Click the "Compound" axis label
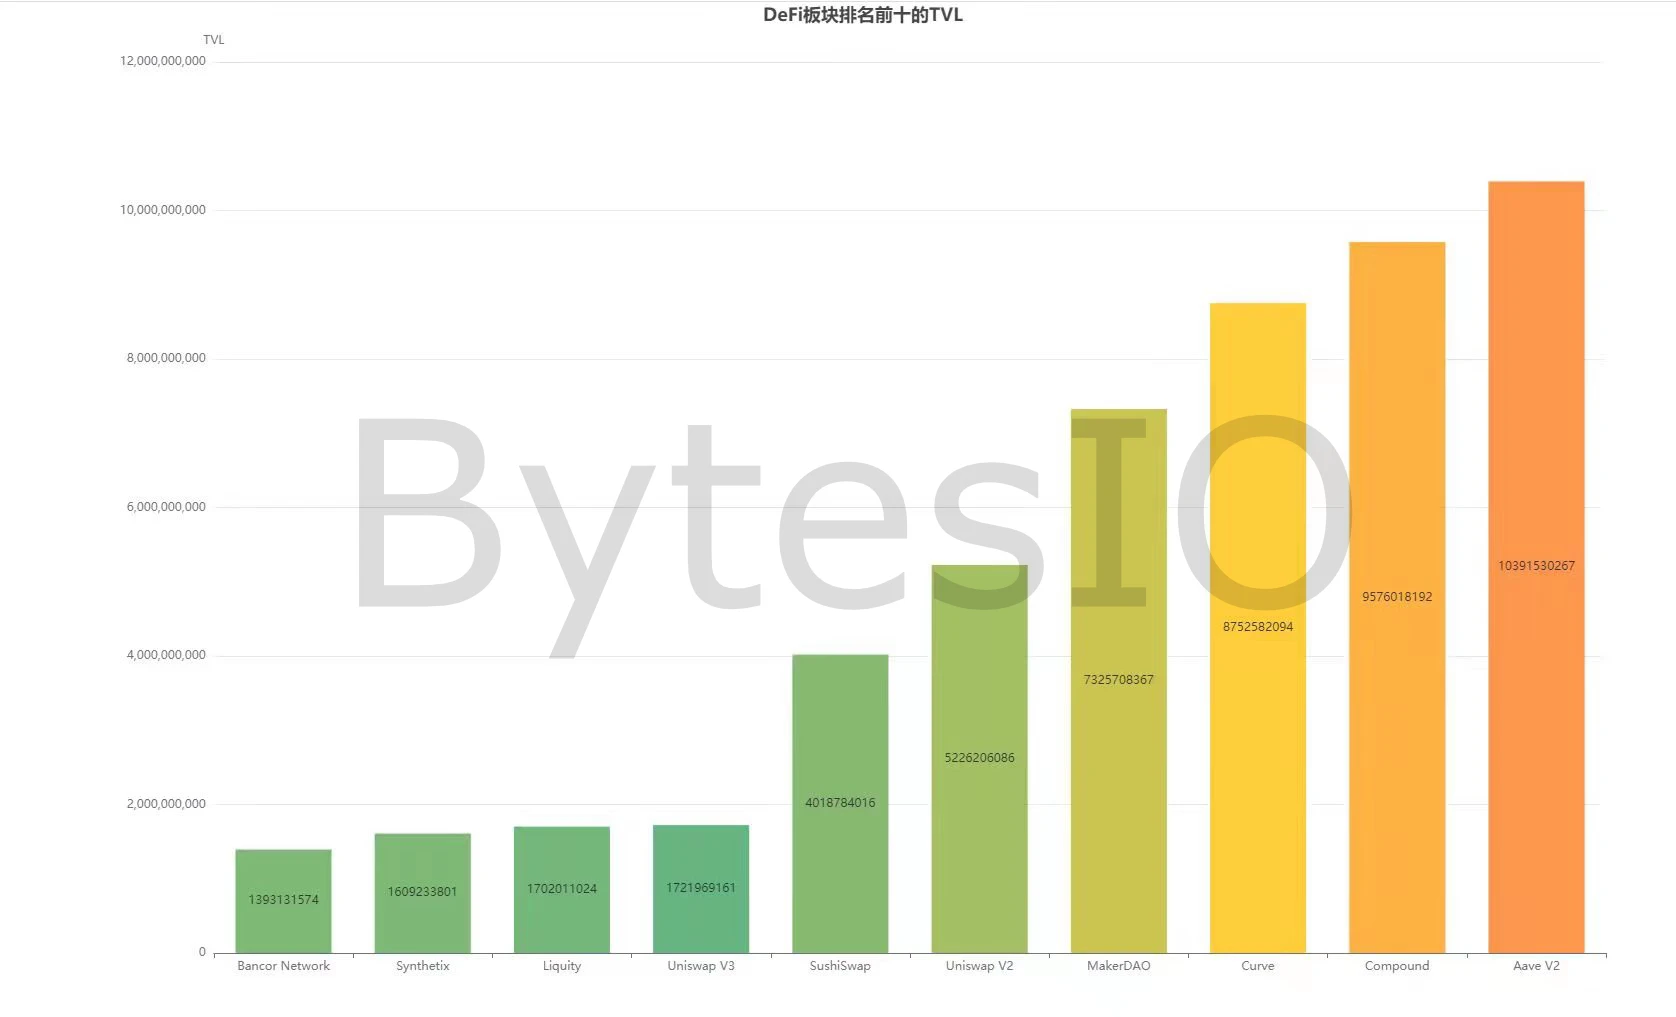 tap(1397, 966)
